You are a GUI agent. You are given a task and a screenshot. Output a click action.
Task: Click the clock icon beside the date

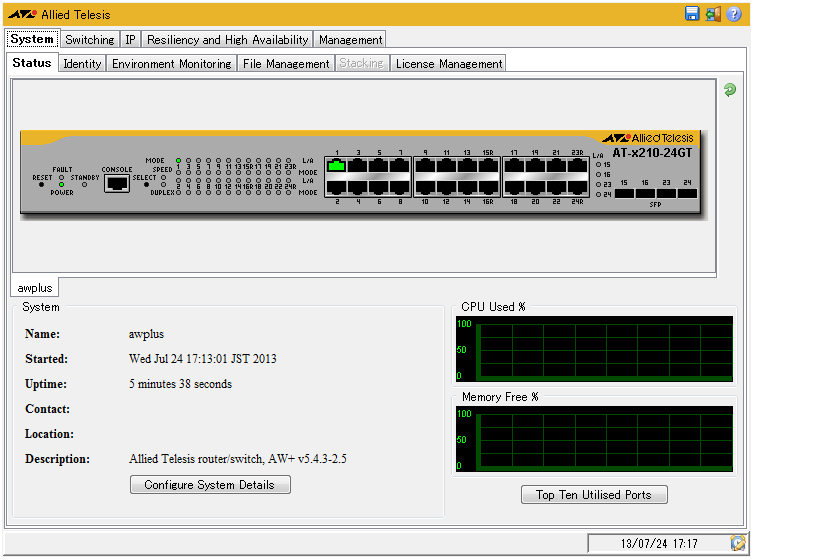(x=738, y=543)
